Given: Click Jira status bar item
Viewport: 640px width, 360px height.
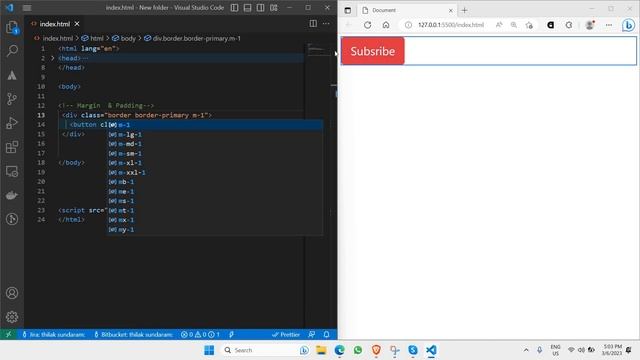Looking at the screenshot, I should [53, 334].
